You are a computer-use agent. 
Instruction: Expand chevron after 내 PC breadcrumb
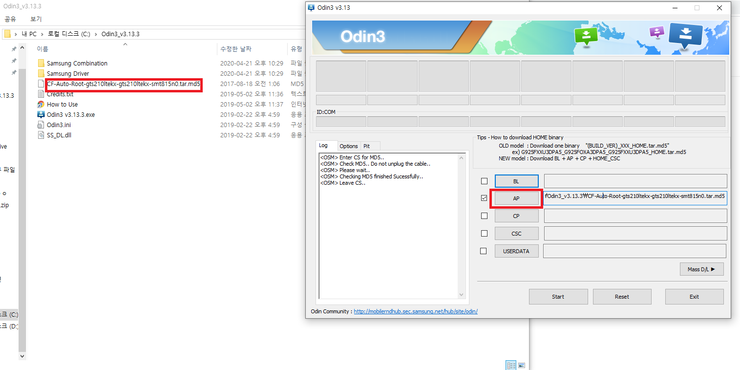pos(42,34)
